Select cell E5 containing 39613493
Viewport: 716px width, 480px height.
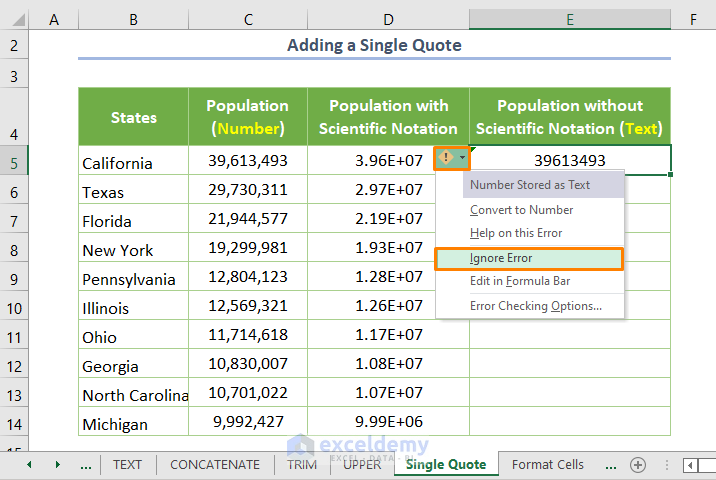[x=570, y=160]
